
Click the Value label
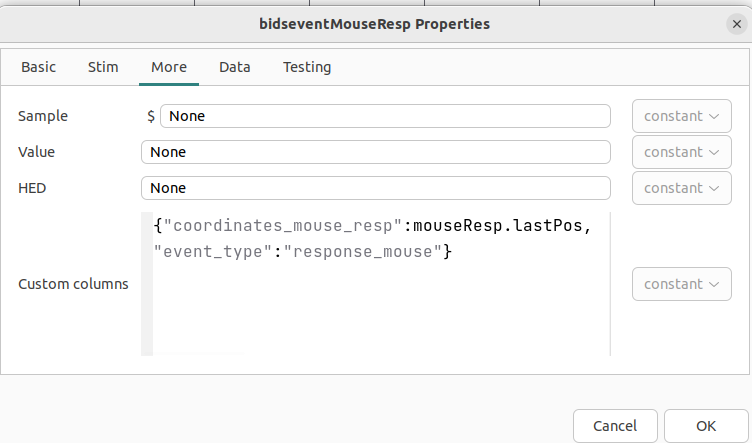tap(36, 152)
